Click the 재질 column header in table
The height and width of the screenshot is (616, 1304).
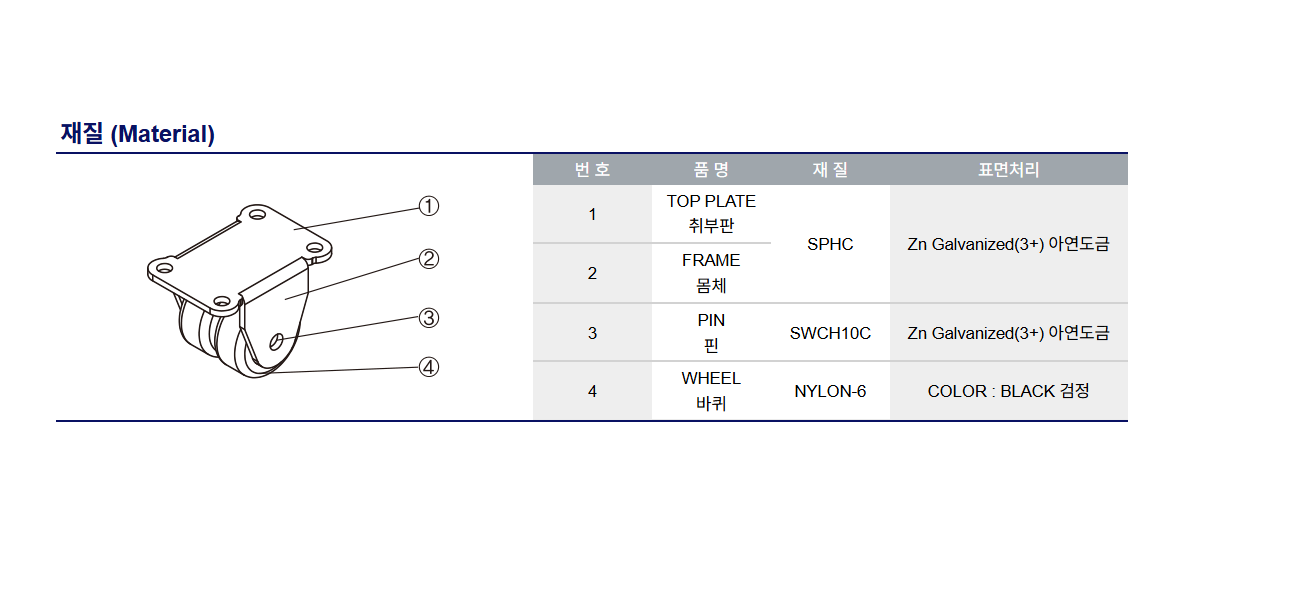pos(830,170)
